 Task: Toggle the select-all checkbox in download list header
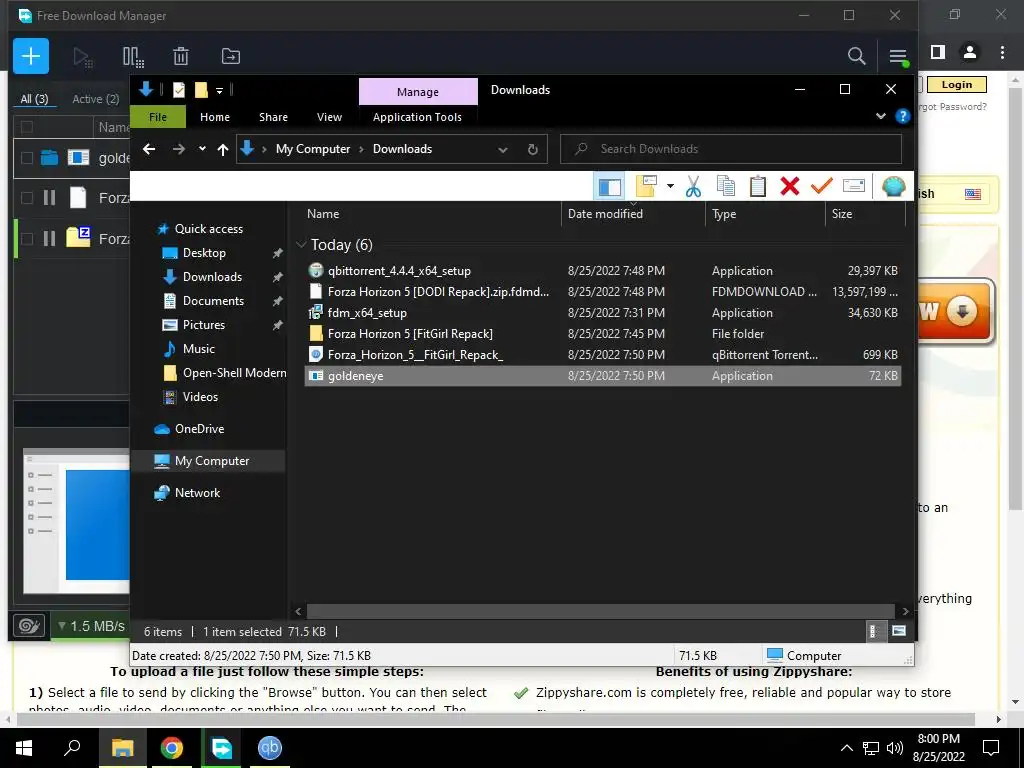tap(27, 127)
